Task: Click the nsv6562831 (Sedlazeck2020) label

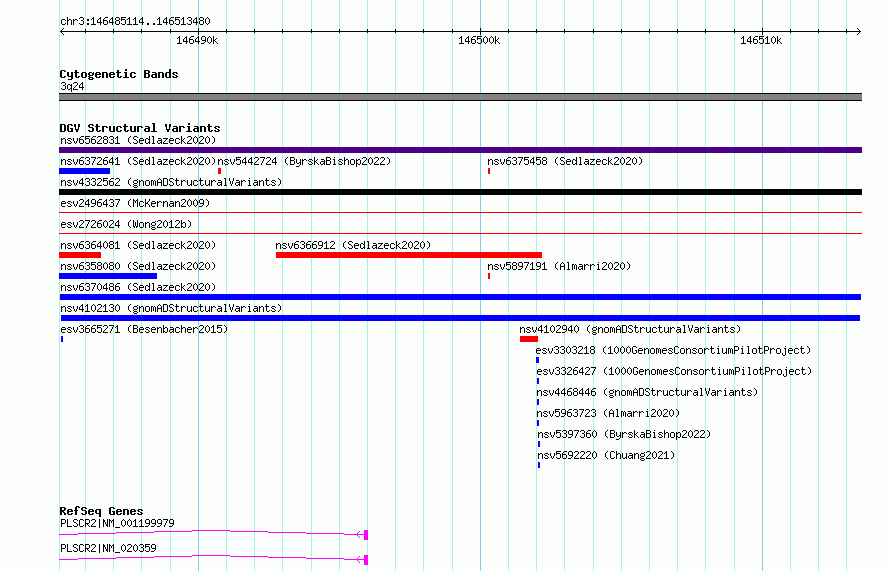Action: click(138, 140)
